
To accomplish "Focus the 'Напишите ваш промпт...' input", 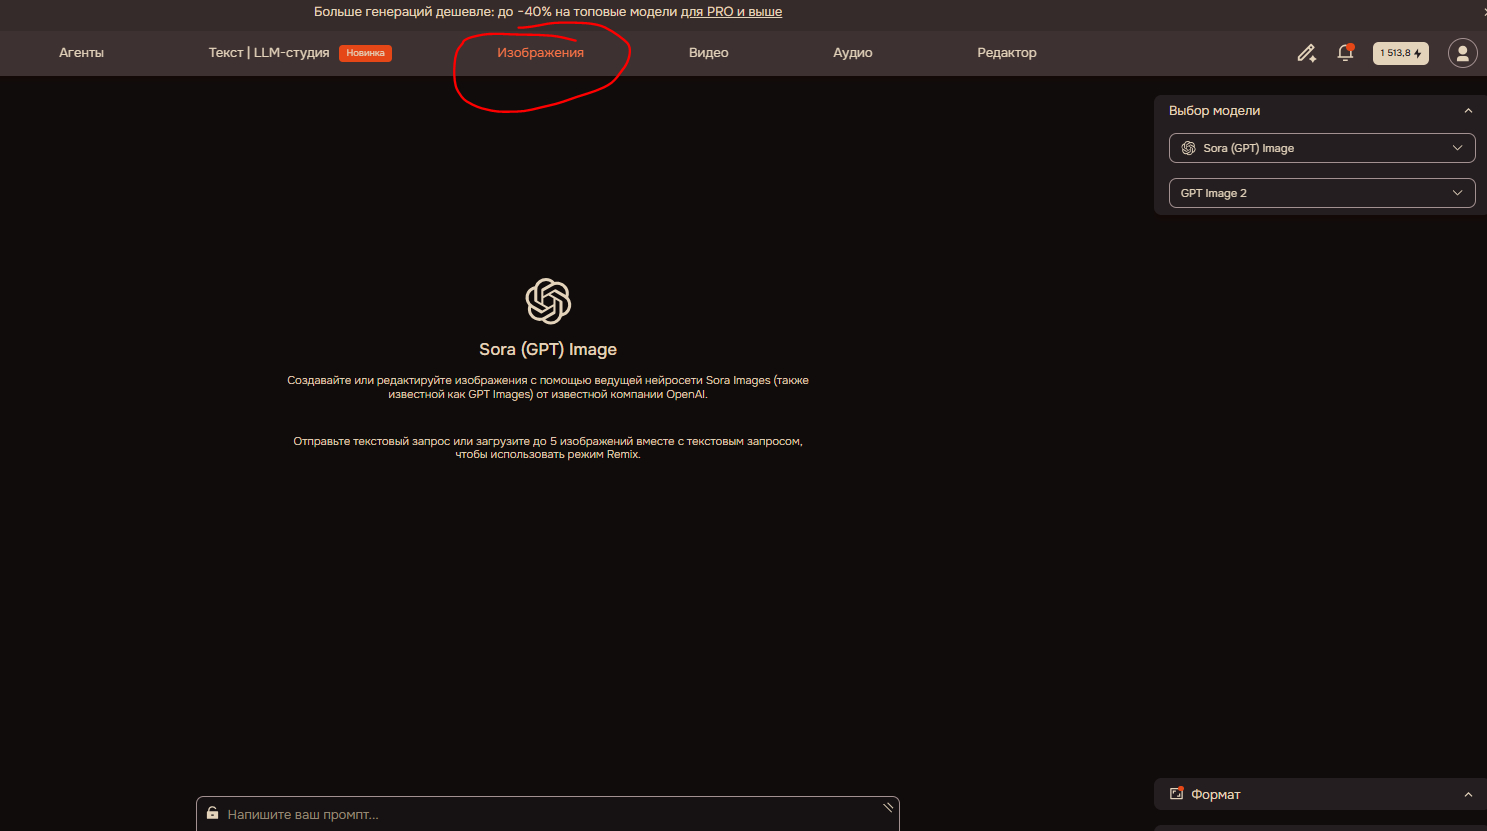I will click(x=547, y=814).
